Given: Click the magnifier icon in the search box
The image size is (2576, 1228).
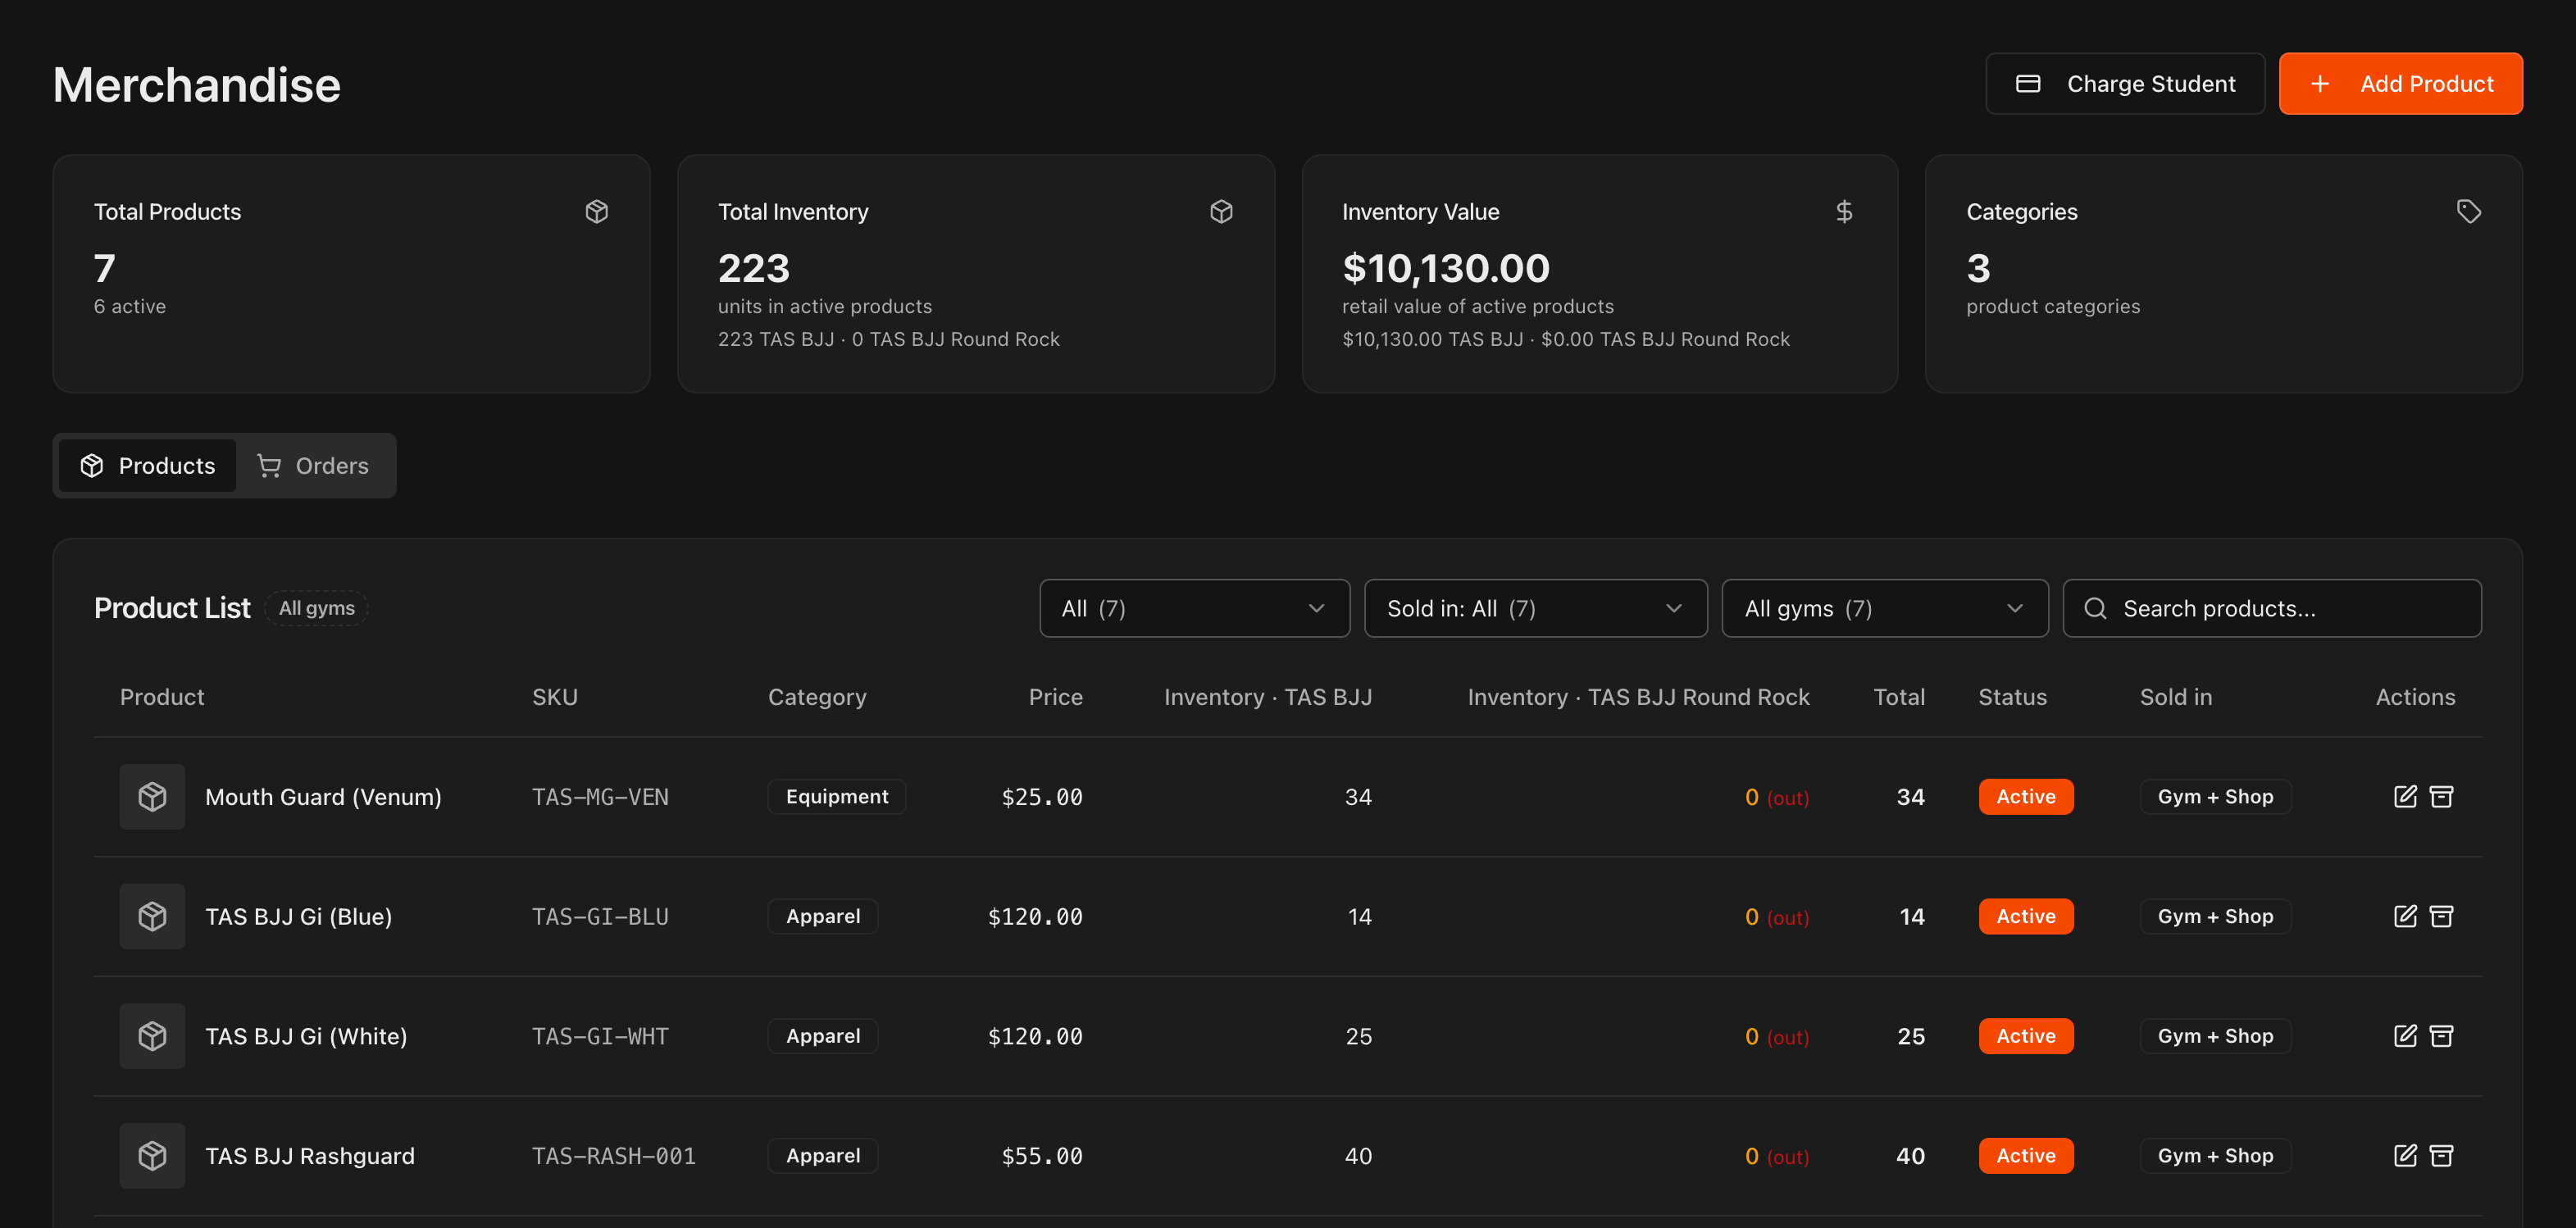Looking at the screenshot, I should pyautogui.click(x=2095, y=608).
